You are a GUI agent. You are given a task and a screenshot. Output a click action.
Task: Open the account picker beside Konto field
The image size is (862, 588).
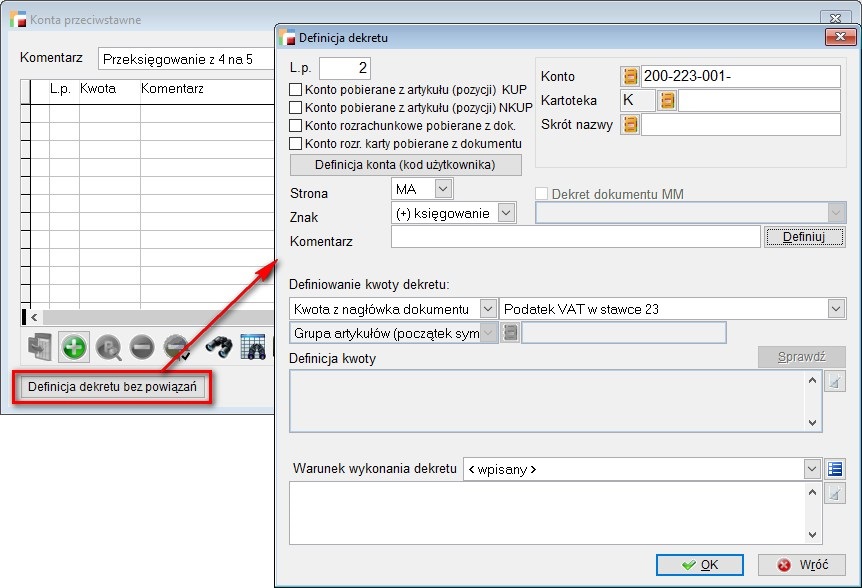point(629,76)
